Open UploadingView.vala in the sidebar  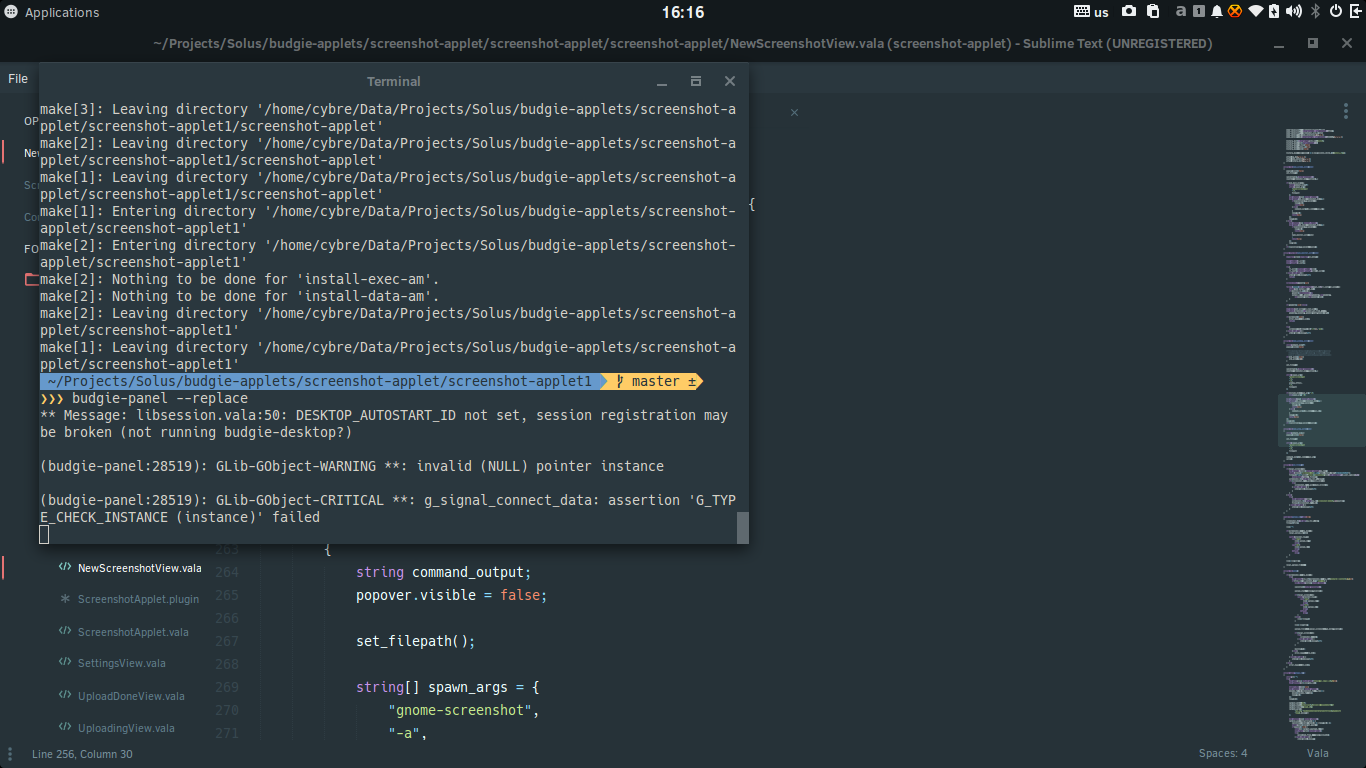(126, 728)
